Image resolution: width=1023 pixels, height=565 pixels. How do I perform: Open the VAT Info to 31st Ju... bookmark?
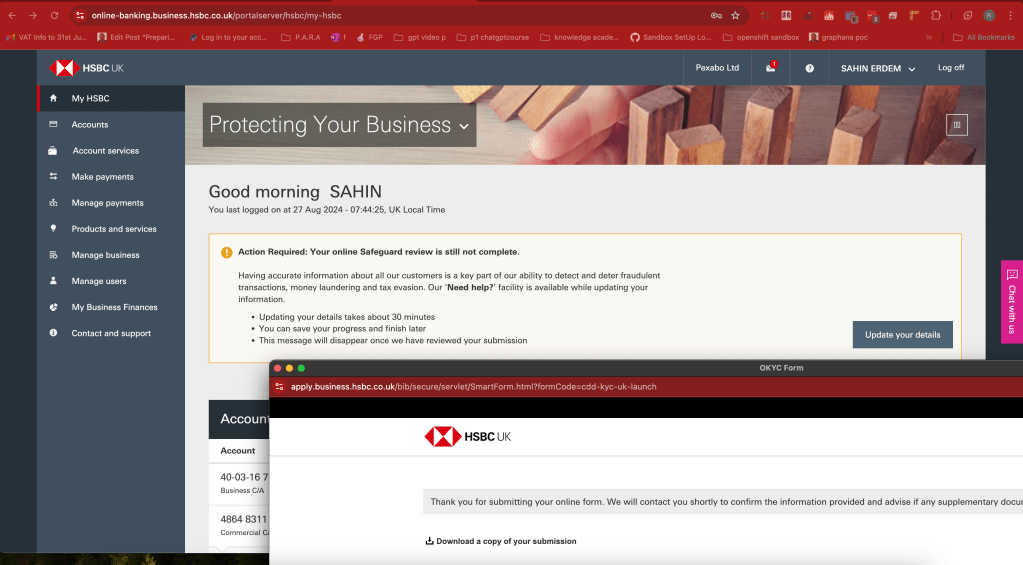tap(46, 37)
